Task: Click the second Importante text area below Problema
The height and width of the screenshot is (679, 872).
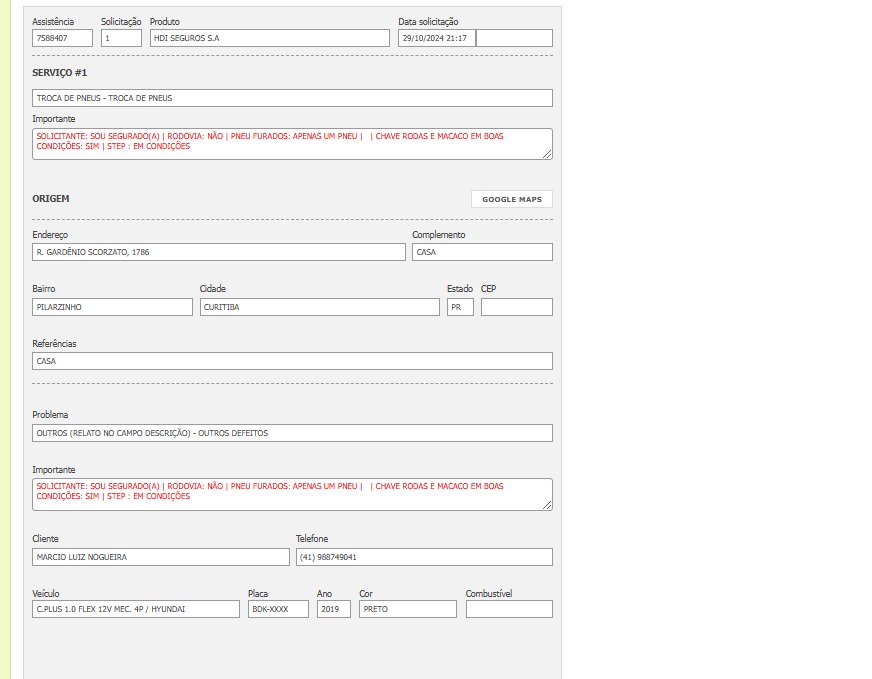Action: coord(293,494)
